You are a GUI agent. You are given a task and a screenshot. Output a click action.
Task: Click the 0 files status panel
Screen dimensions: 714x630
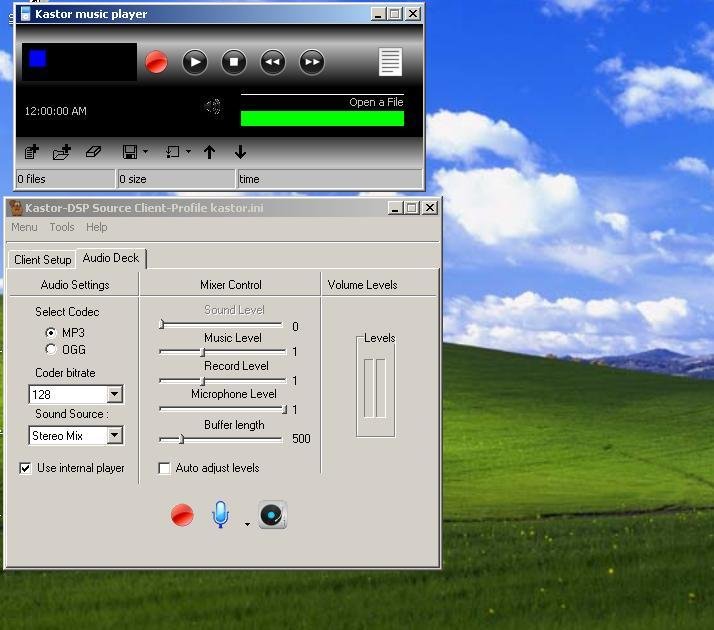65,179
